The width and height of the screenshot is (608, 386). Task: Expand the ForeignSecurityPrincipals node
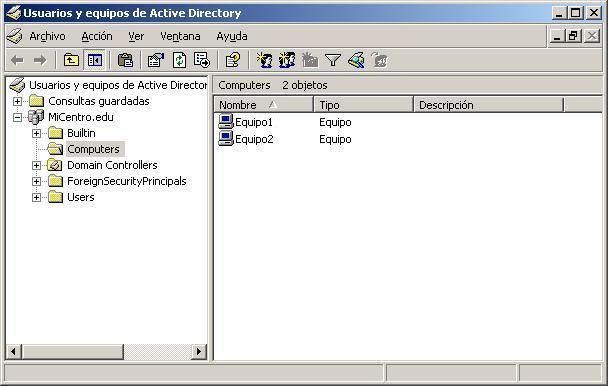36,181
